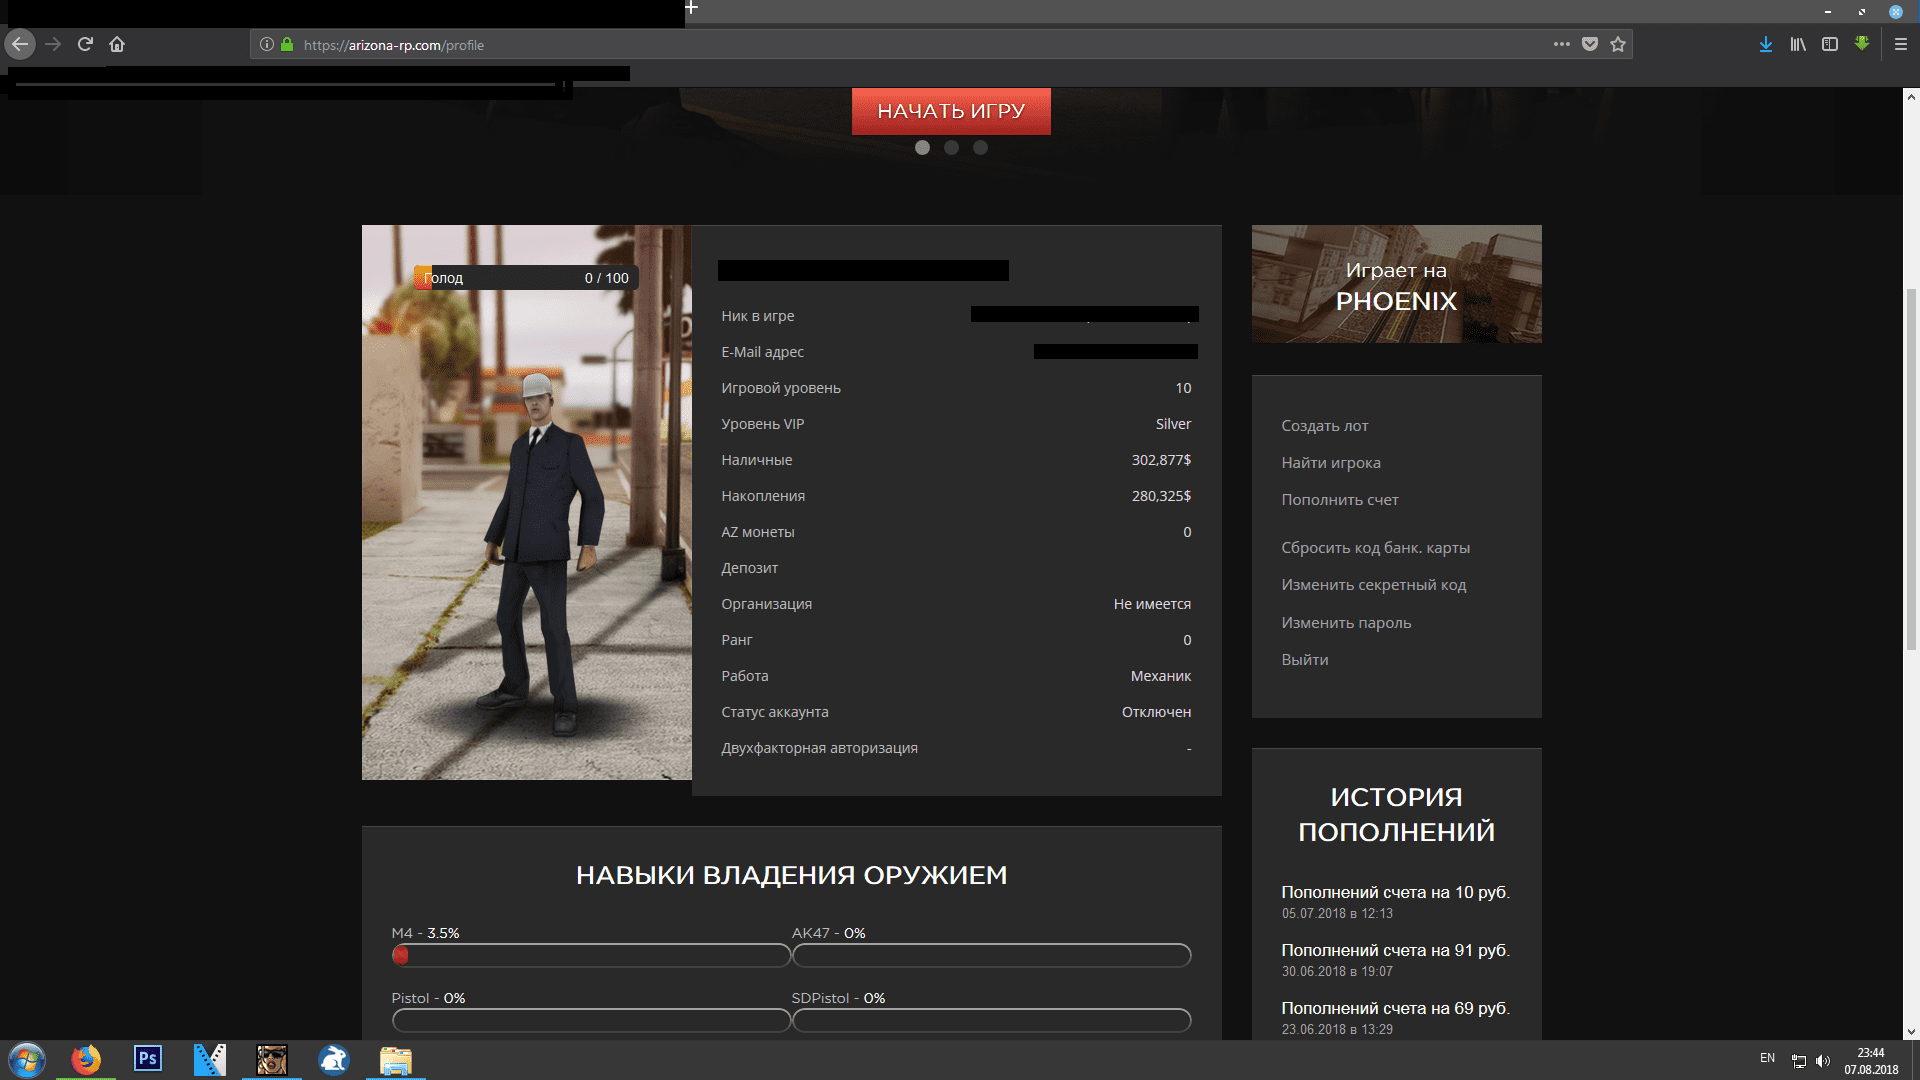Open page actions three-dots menu
Viewport: 1920px width, 1080px height.
(1561, 44)
